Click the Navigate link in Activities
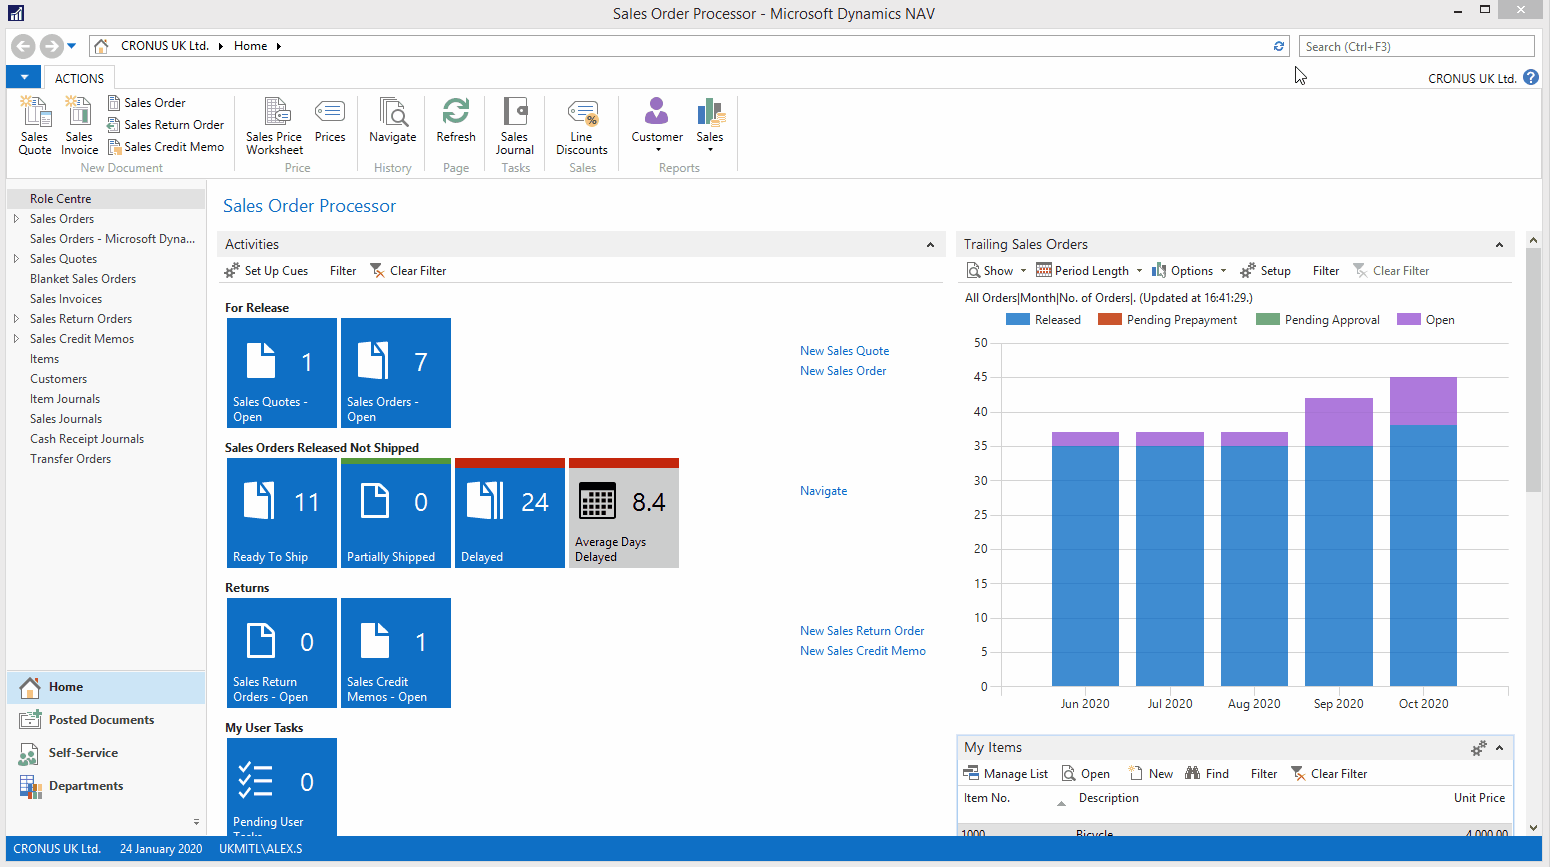1550x867 pixels. (823, 491)
